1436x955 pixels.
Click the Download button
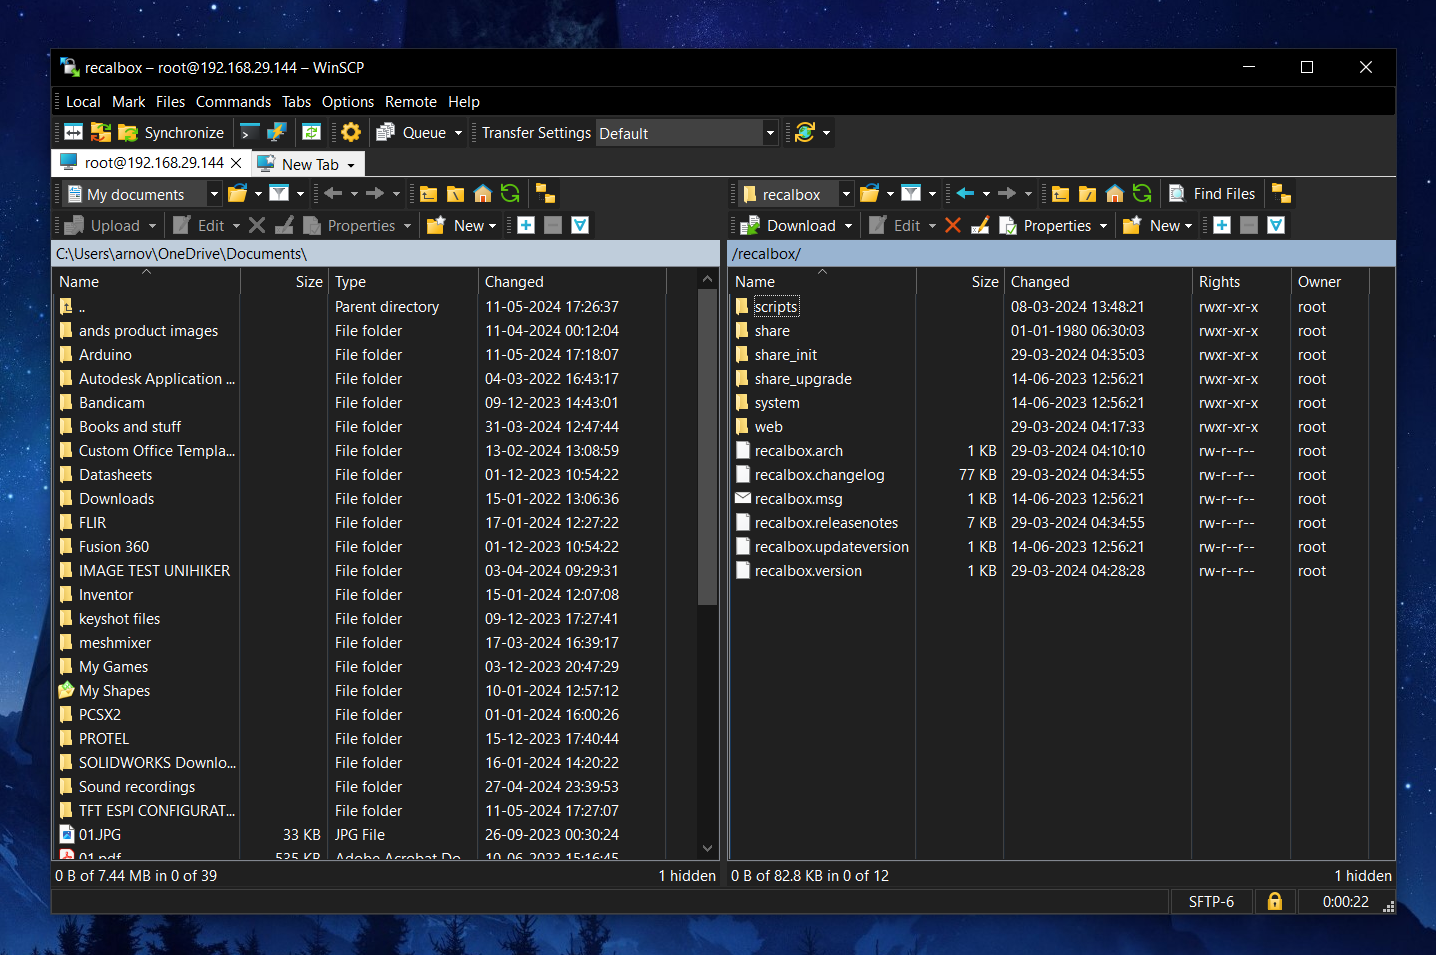pos(788,225)
